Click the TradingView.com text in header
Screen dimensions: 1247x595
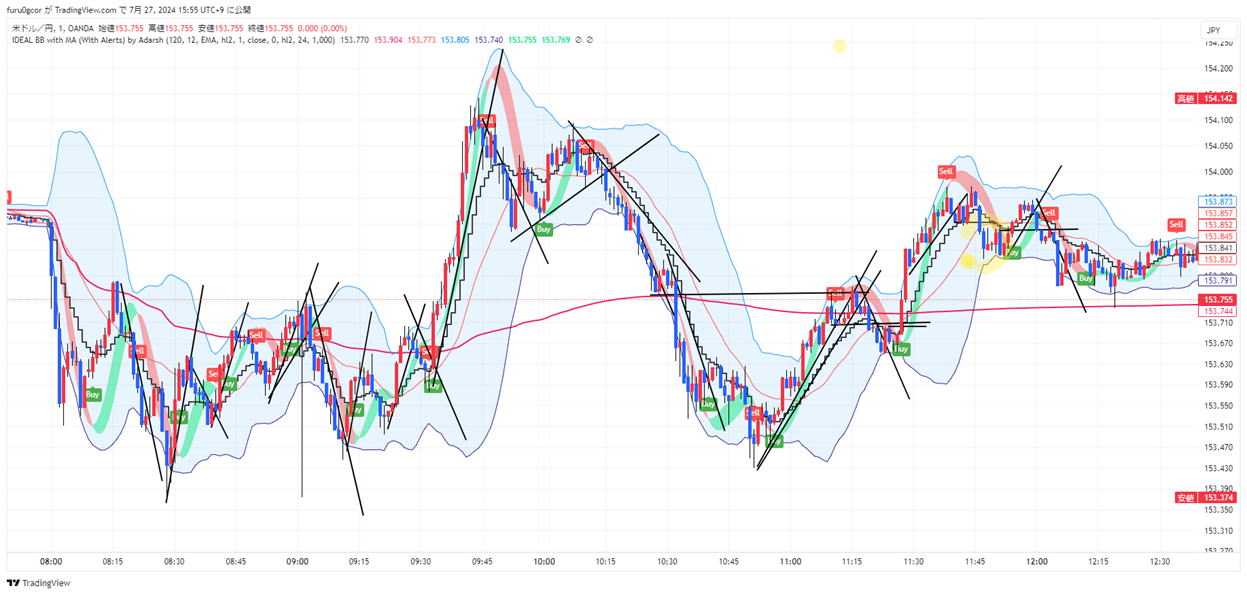click(x=95, y=10)
